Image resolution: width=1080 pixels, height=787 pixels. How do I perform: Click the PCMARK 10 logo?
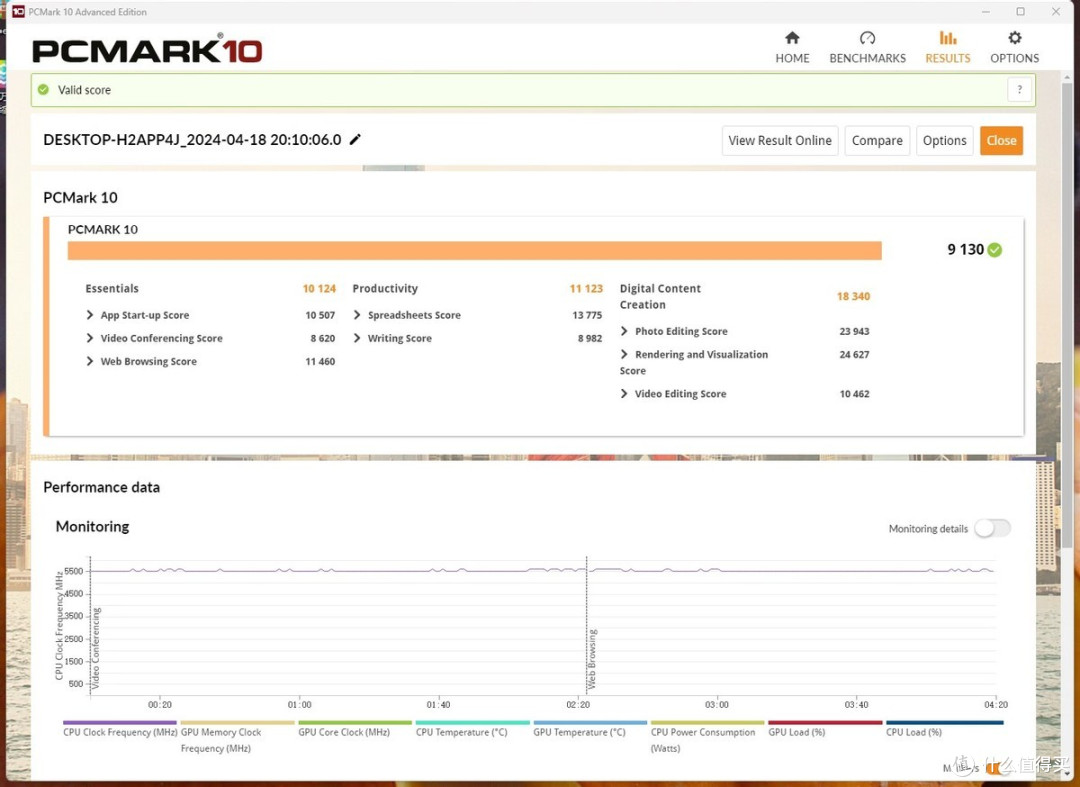coord(147,50)
